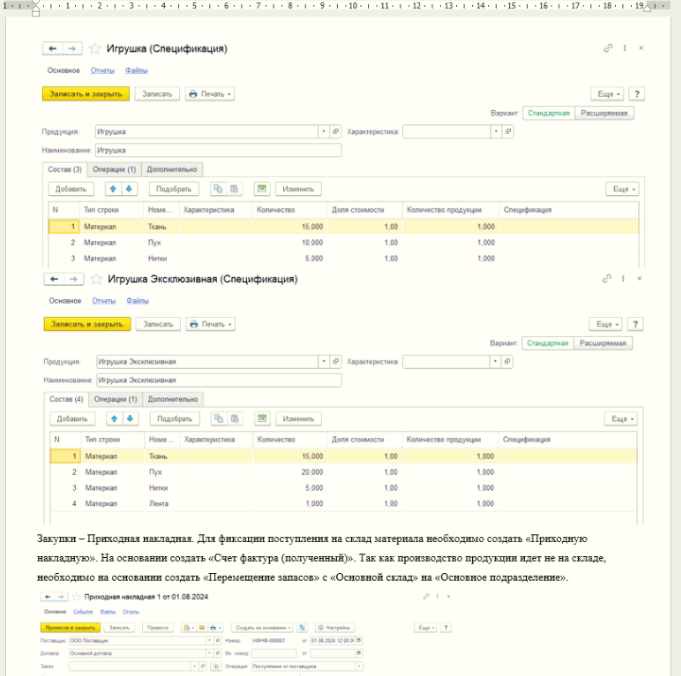681x676 pixels.
Task: Open the Операции (1) tab in Игрушка form
Action: [114, 169]
